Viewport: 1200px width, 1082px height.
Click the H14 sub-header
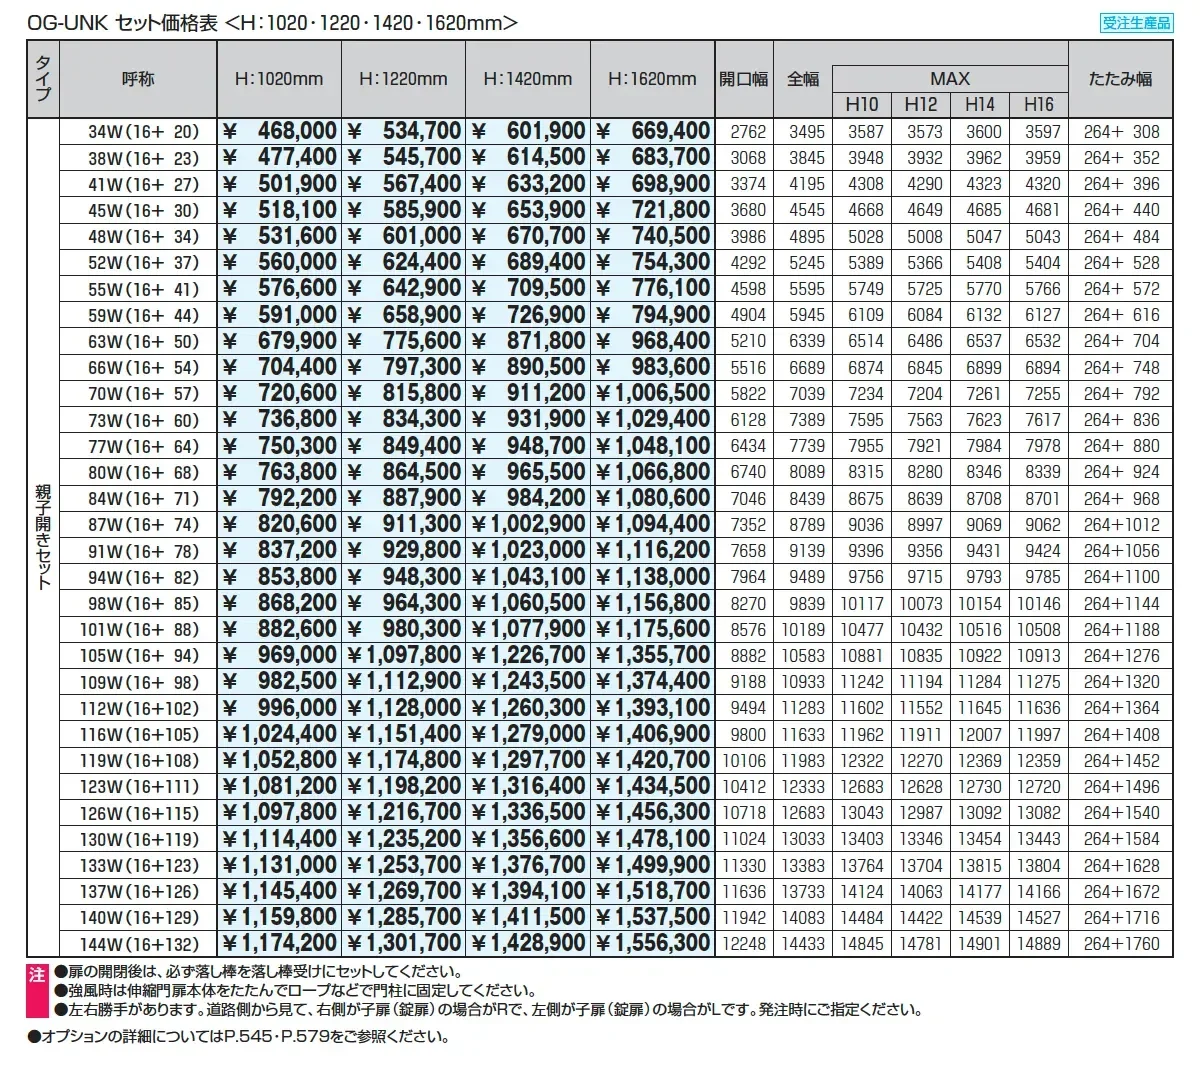pyautogui.click(x=980, y=104)
